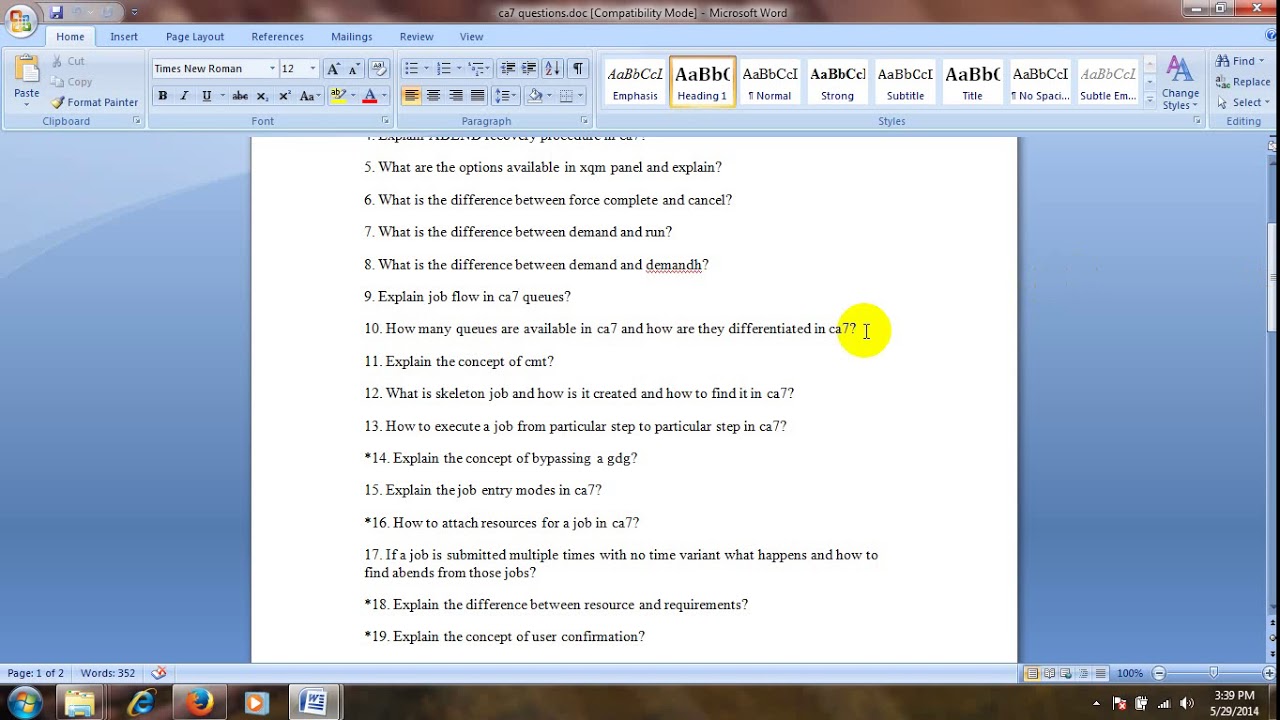Apply the Strong style

[x=837, y=82]
